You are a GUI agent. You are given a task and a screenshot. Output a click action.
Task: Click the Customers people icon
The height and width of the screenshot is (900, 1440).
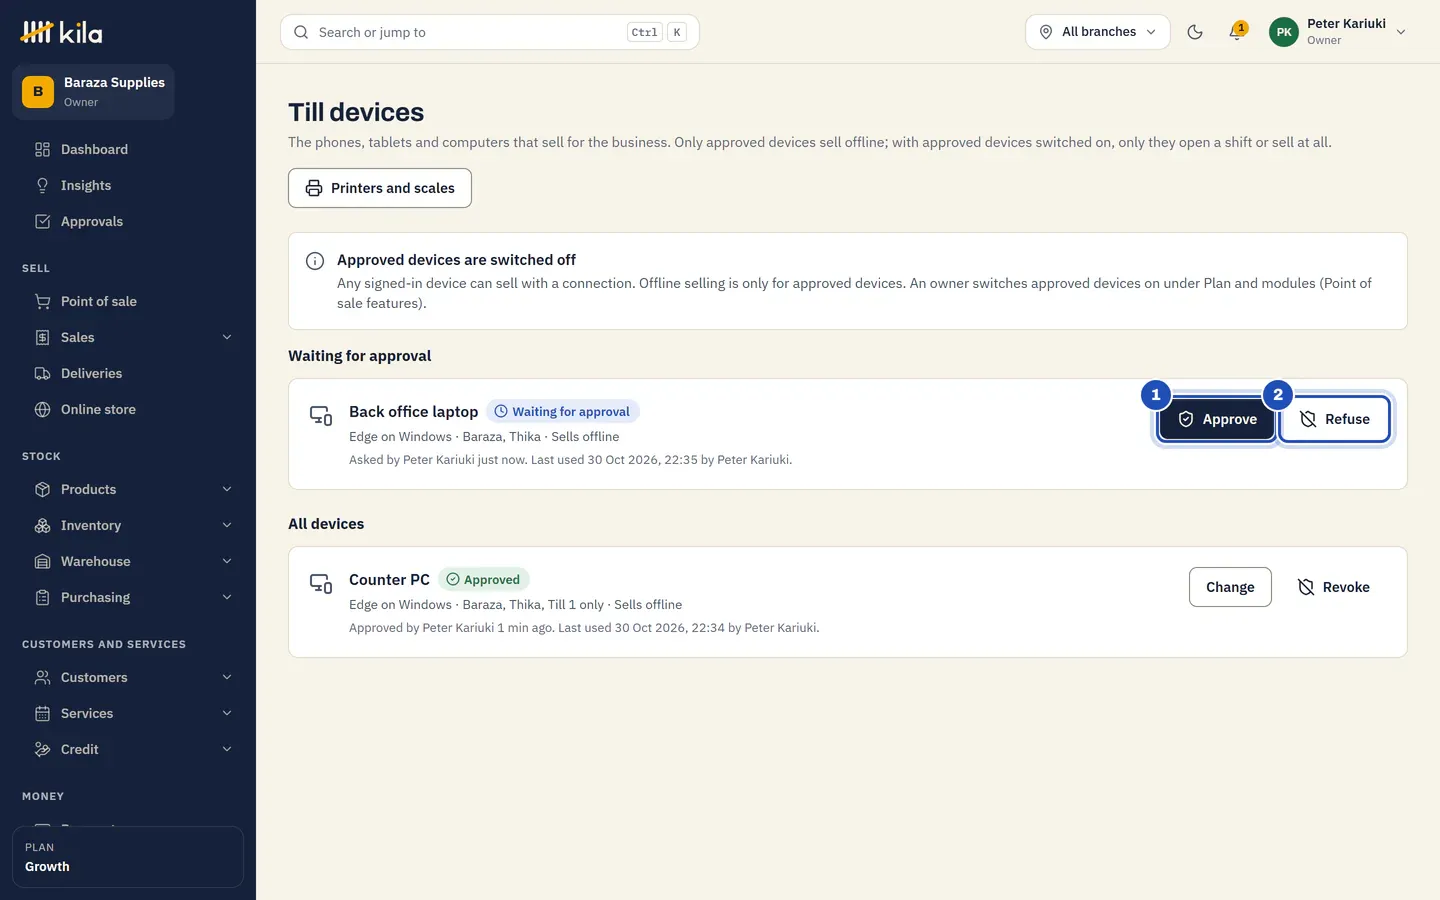tap(42, 678)
